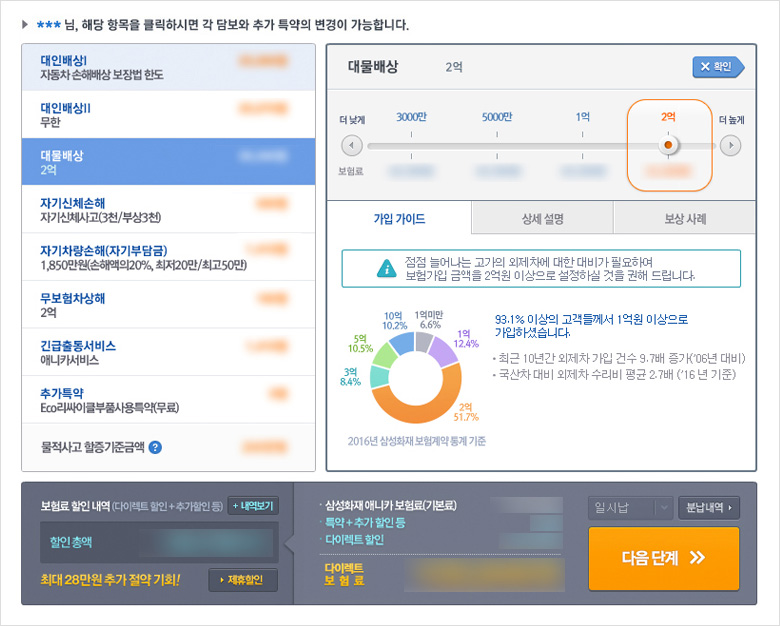Click the 2억 slider handle
This screenshot has height=626, width=780.
coord(668,146)
